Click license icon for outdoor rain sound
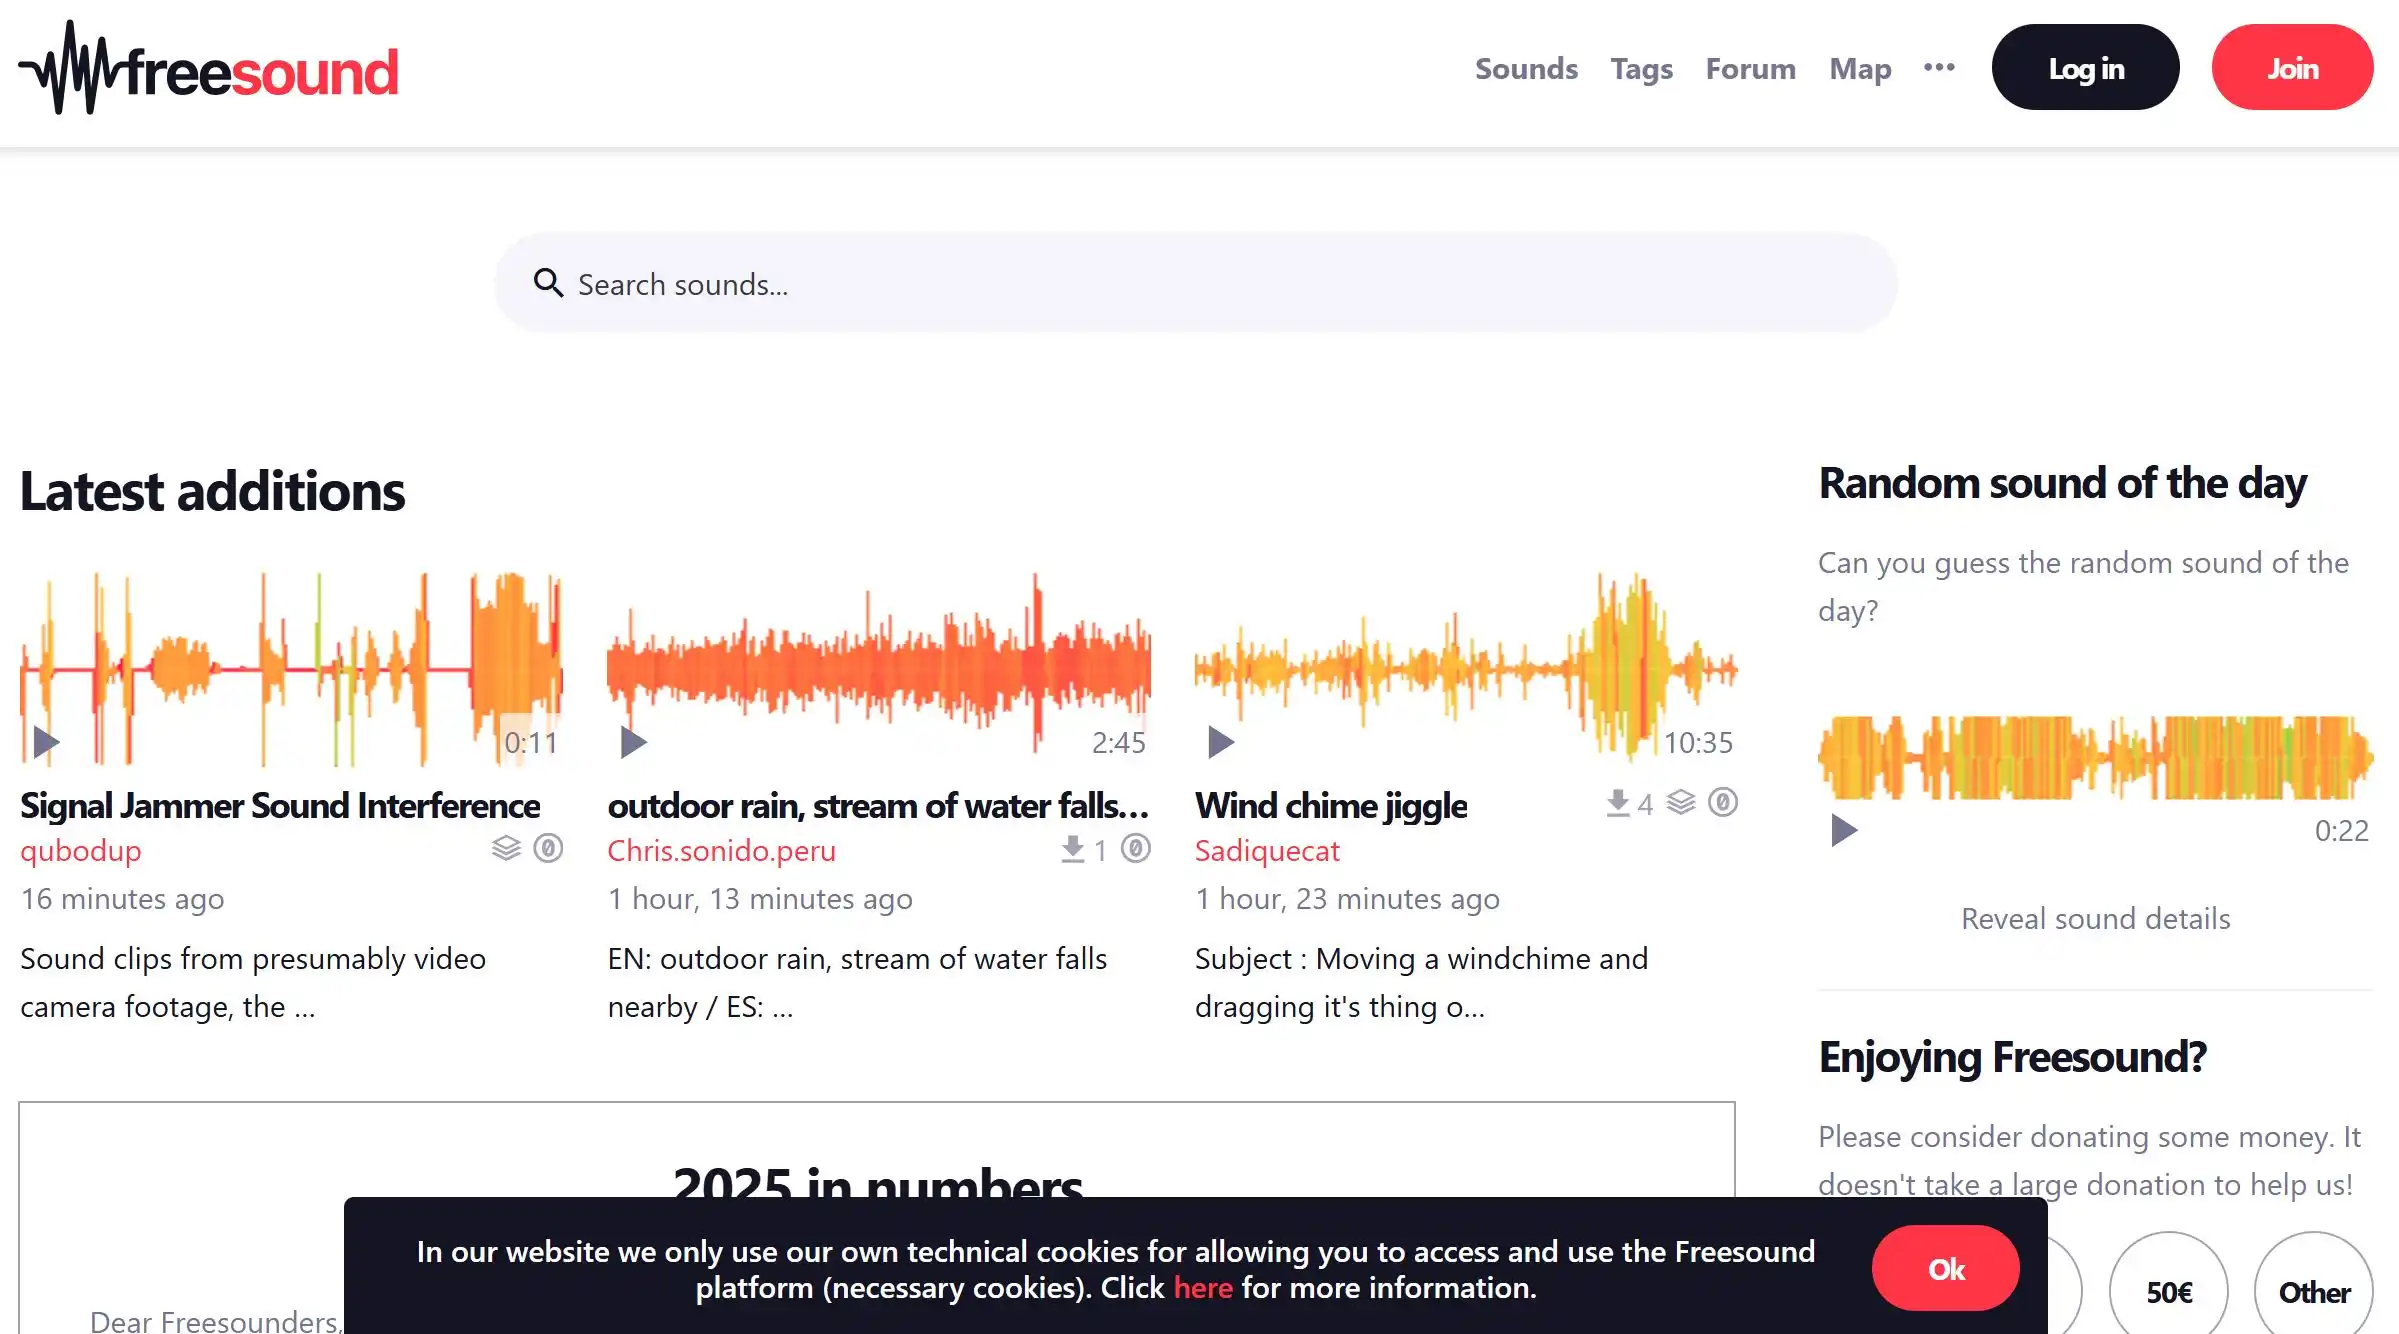 pos(1136,849)
